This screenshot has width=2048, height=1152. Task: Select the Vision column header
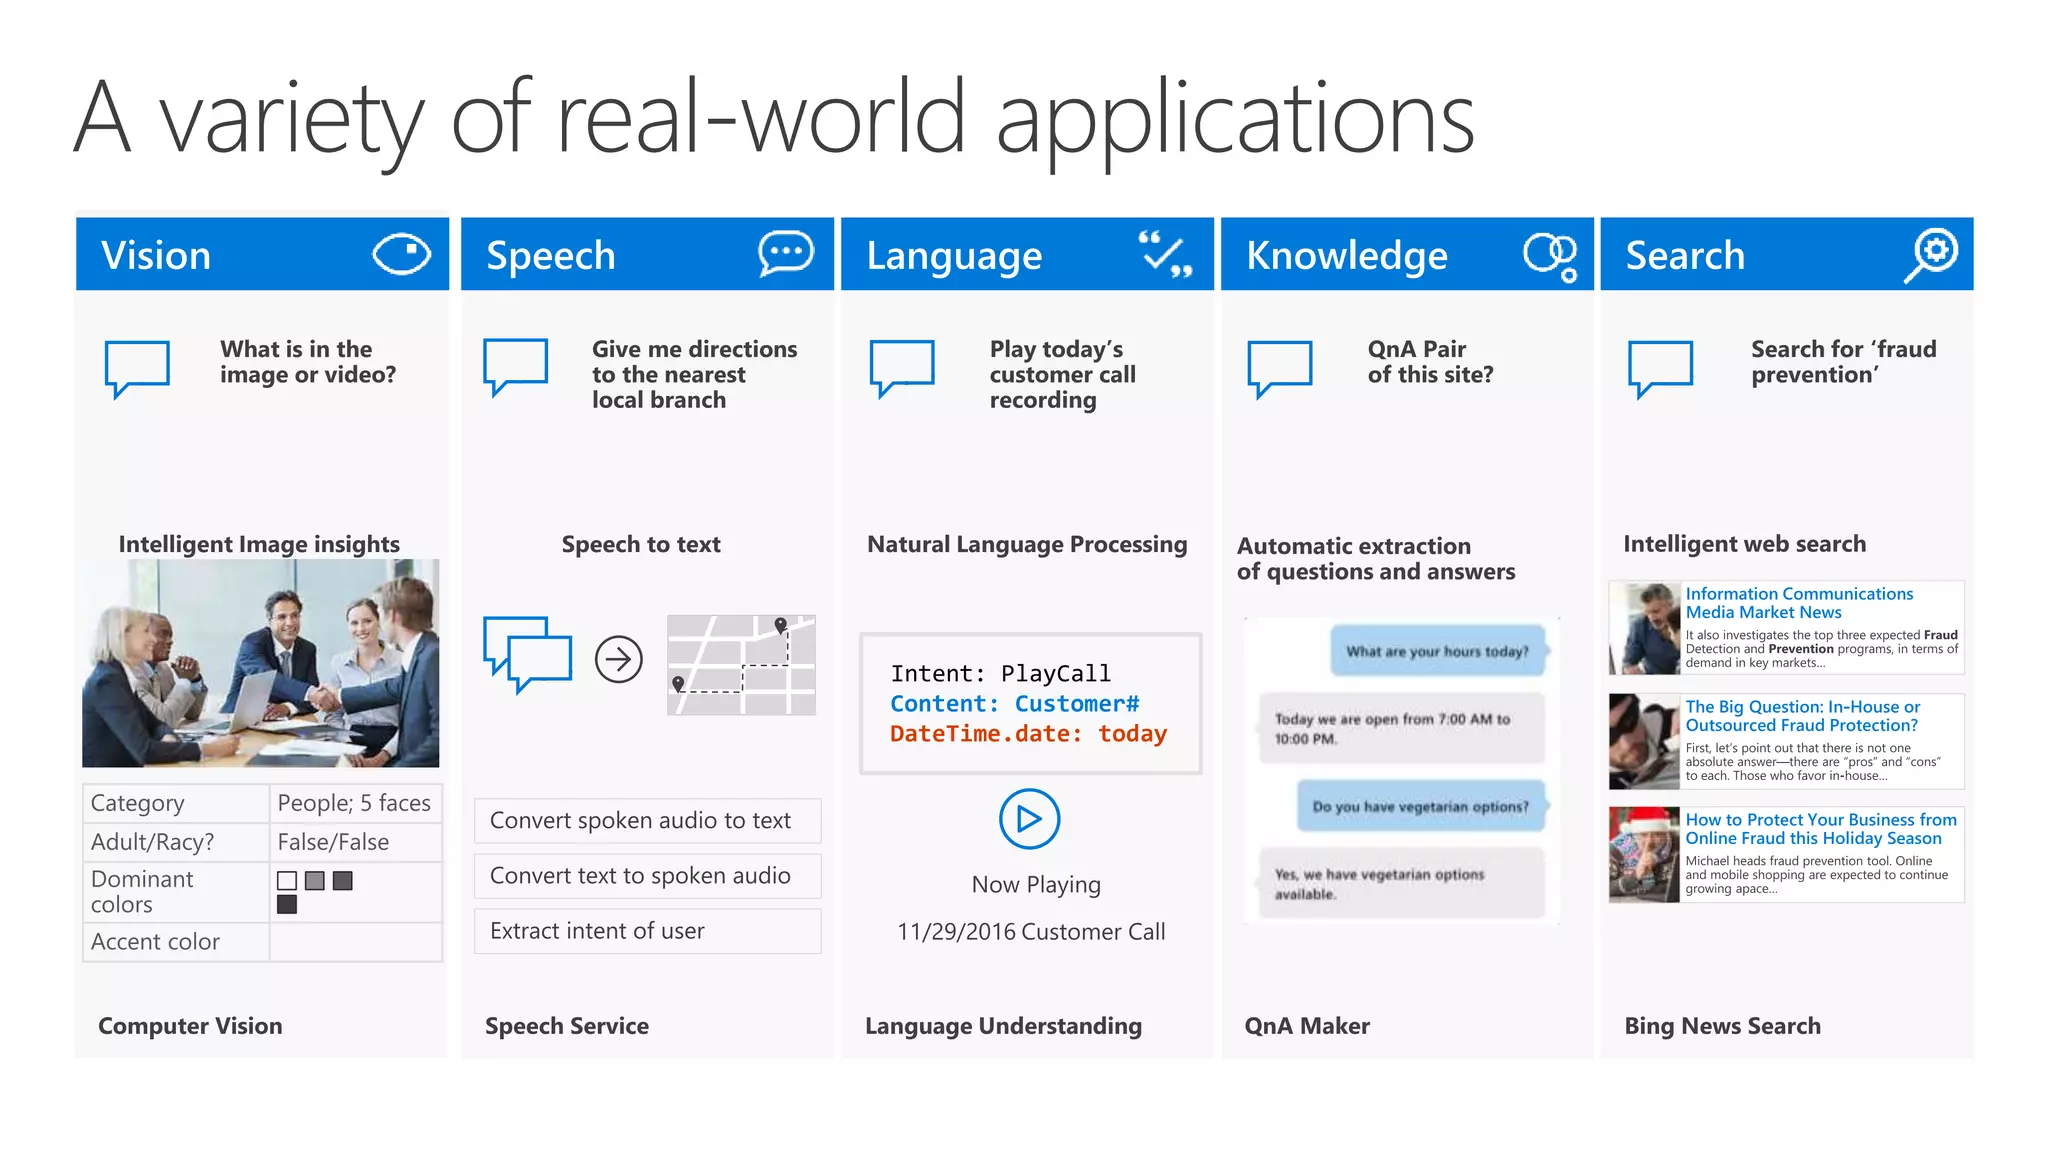(x=262, y=254)
